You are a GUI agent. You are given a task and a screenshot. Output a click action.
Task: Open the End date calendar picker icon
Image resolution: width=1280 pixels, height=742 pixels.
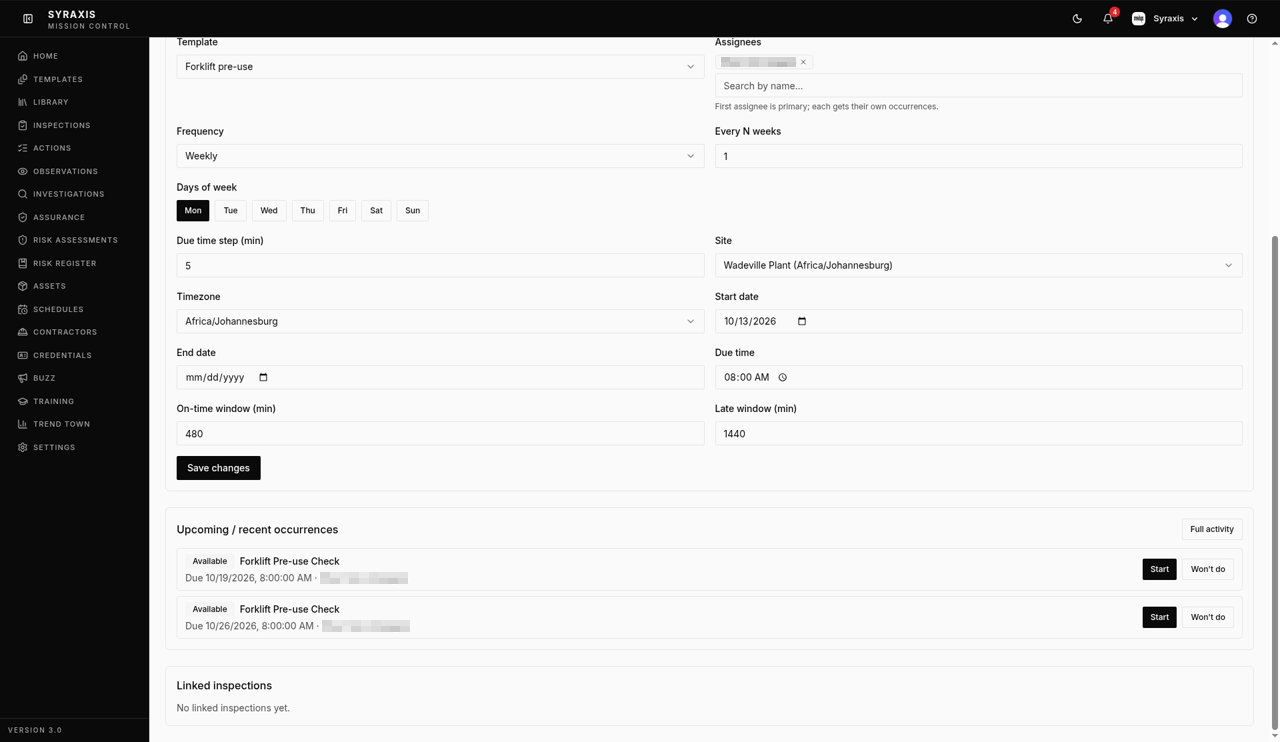coord(263,377)
